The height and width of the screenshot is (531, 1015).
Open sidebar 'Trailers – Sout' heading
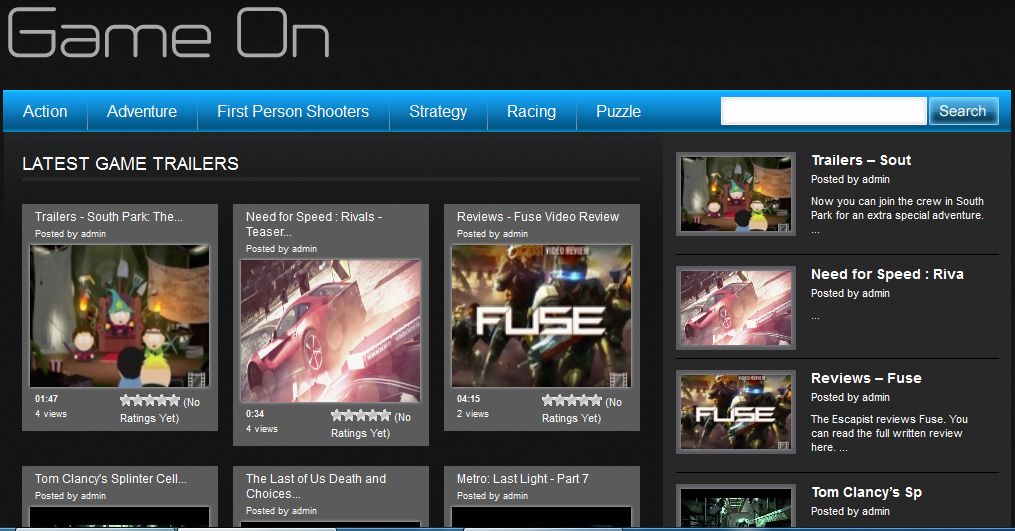pos(861,160)
